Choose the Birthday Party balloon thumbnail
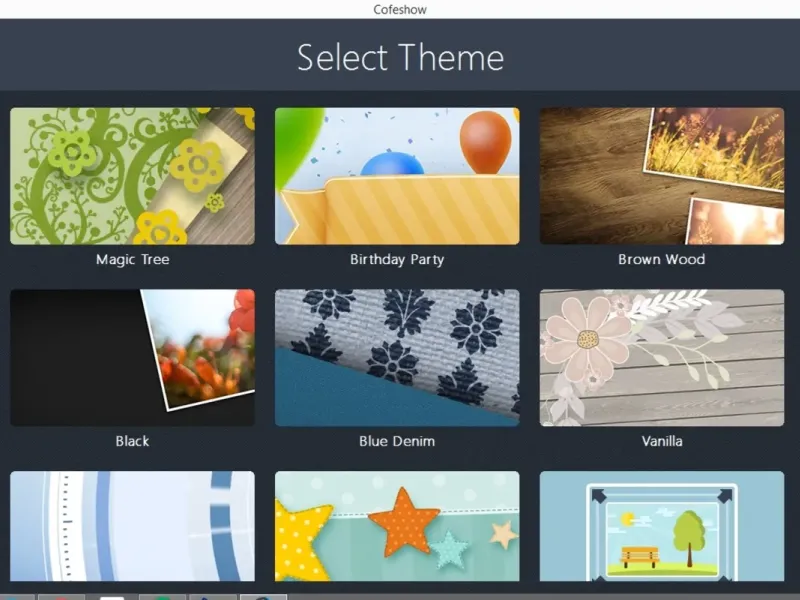Image resolution: width=800 pixels, height=600 pixels. [397, 176]
